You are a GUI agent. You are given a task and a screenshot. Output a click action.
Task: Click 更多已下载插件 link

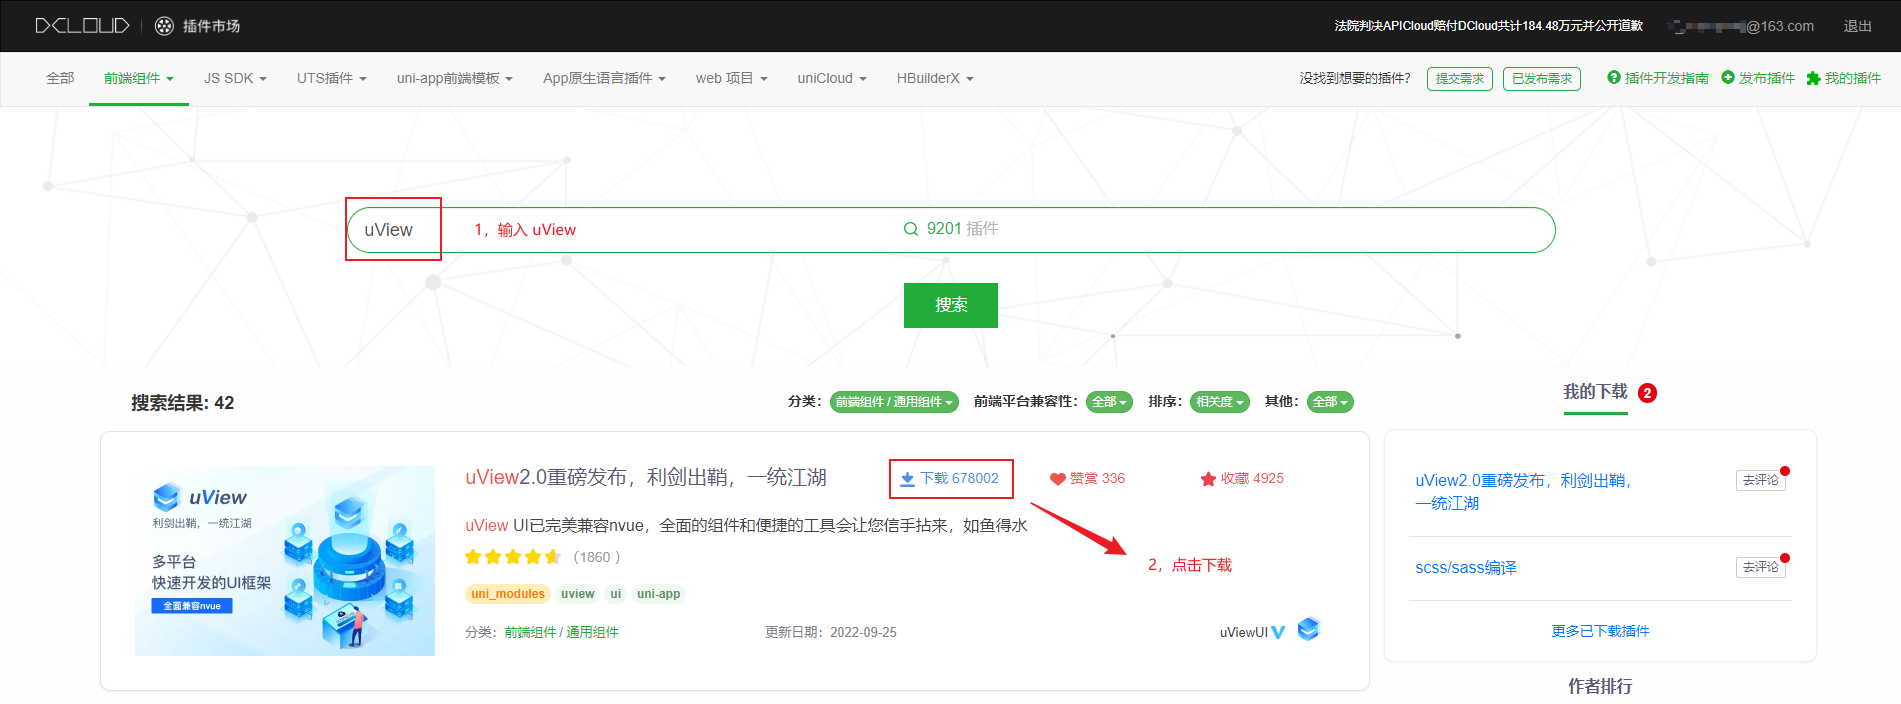(x=1600, y=631)
